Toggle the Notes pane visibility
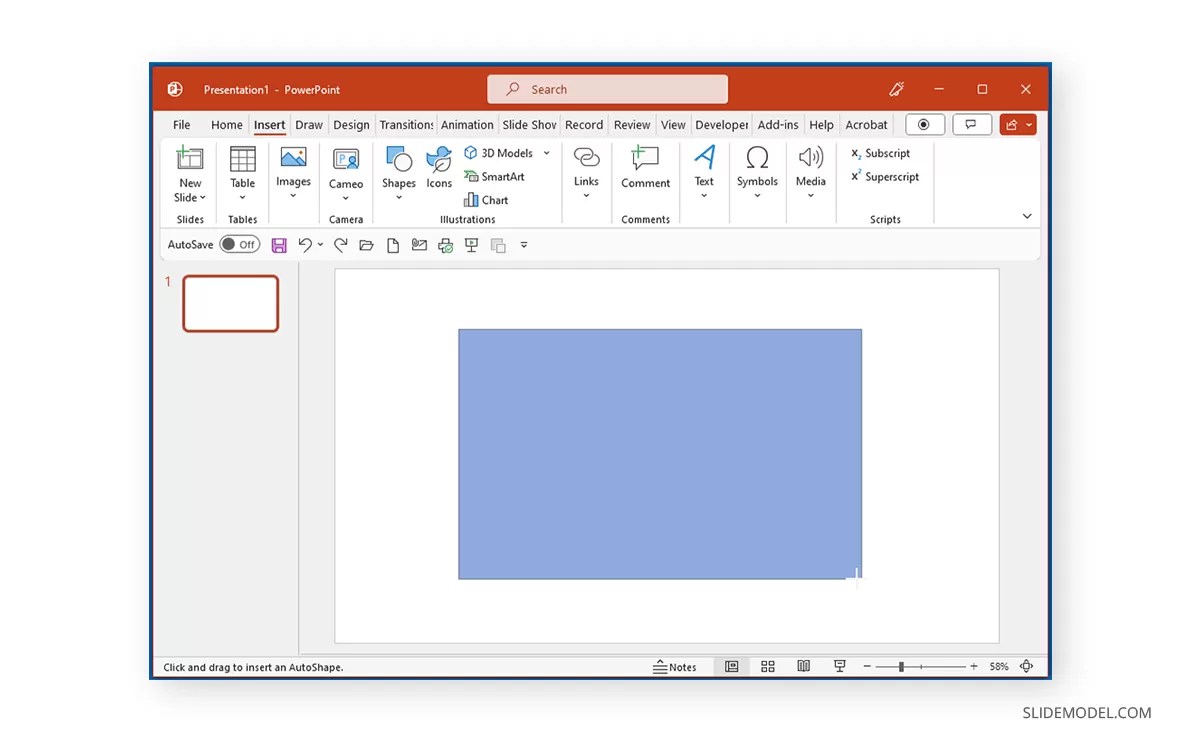 coord(677,666)
